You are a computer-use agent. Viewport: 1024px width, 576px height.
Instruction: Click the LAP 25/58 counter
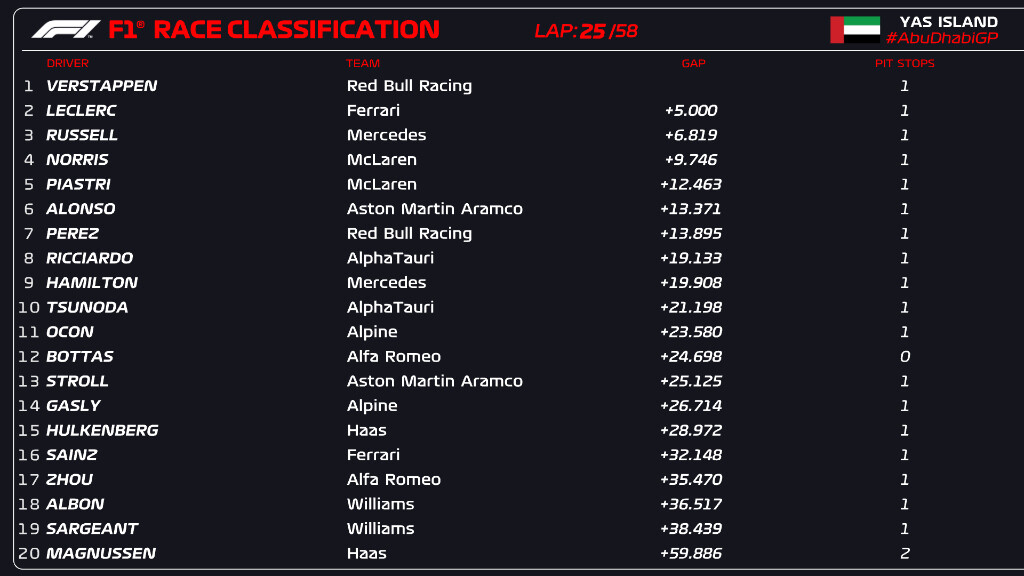tap(586, 31)
